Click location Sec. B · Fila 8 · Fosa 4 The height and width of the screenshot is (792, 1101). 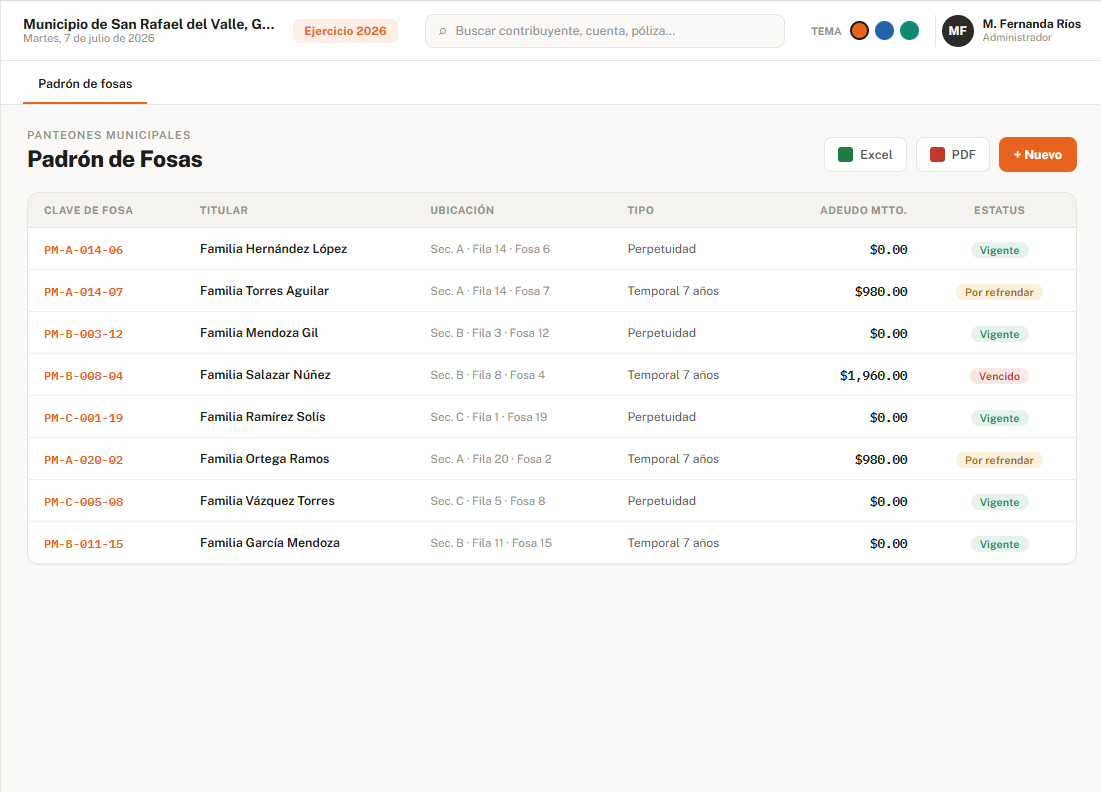(487, 375)
